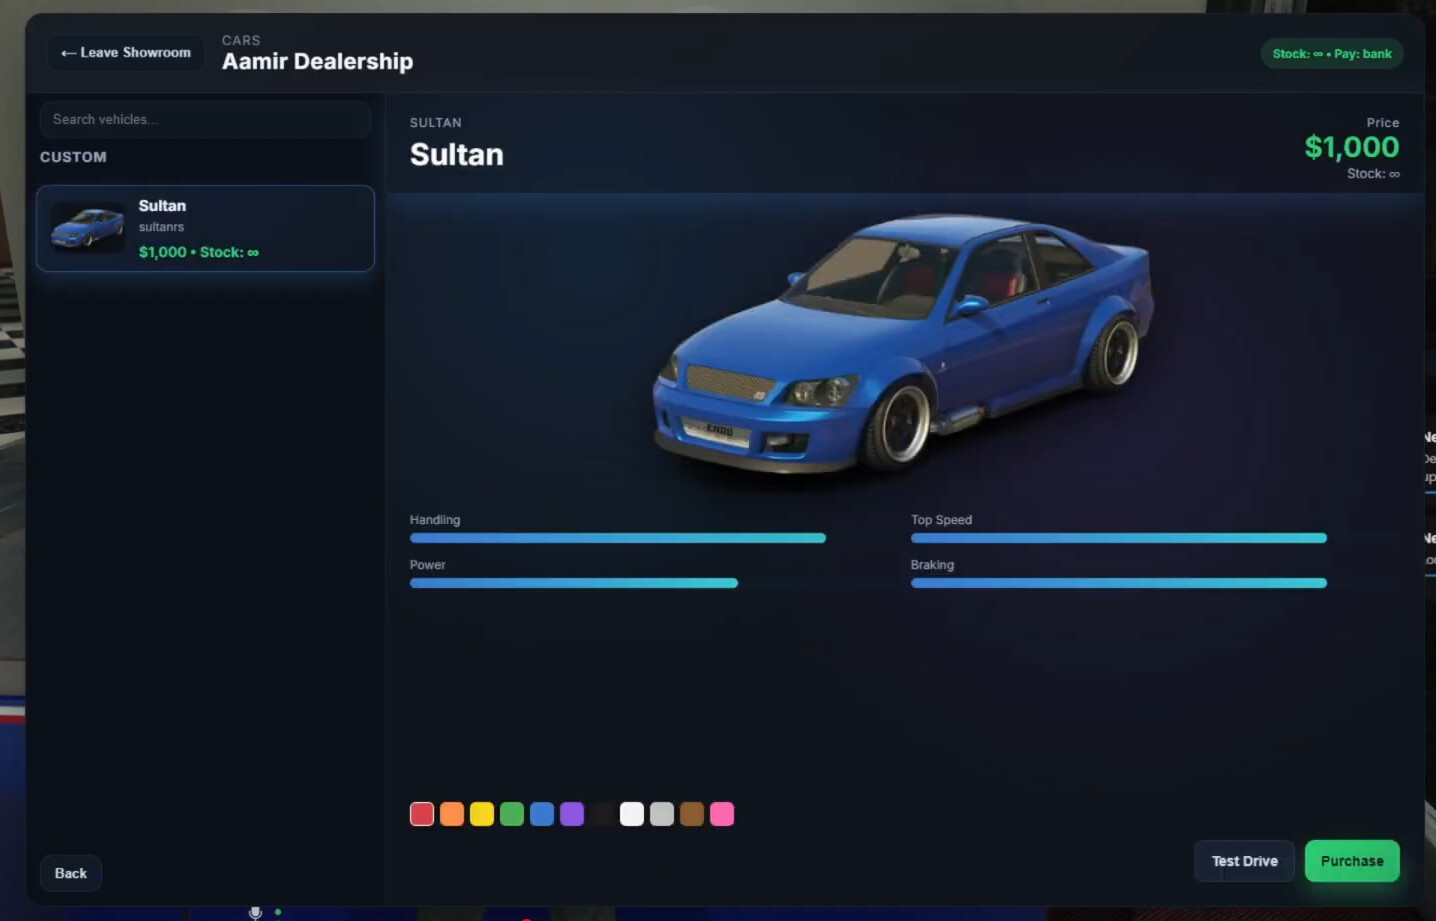Click the microphone icon at screen bottom

click(x=255, y=912)
